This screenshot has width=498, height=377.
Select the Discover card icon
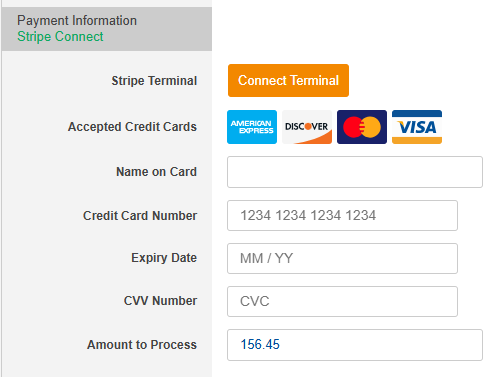point(307,127)
